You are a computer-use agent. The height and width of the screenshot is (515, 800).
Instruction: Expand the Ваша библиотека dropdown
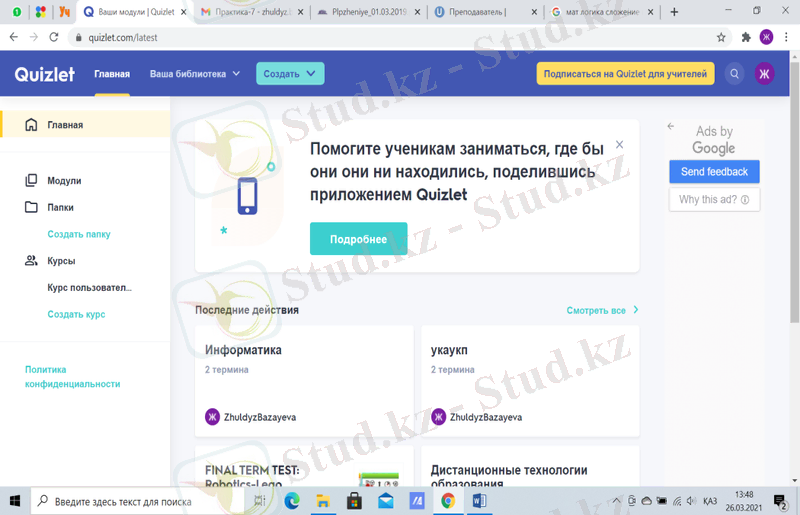point(195,74)
